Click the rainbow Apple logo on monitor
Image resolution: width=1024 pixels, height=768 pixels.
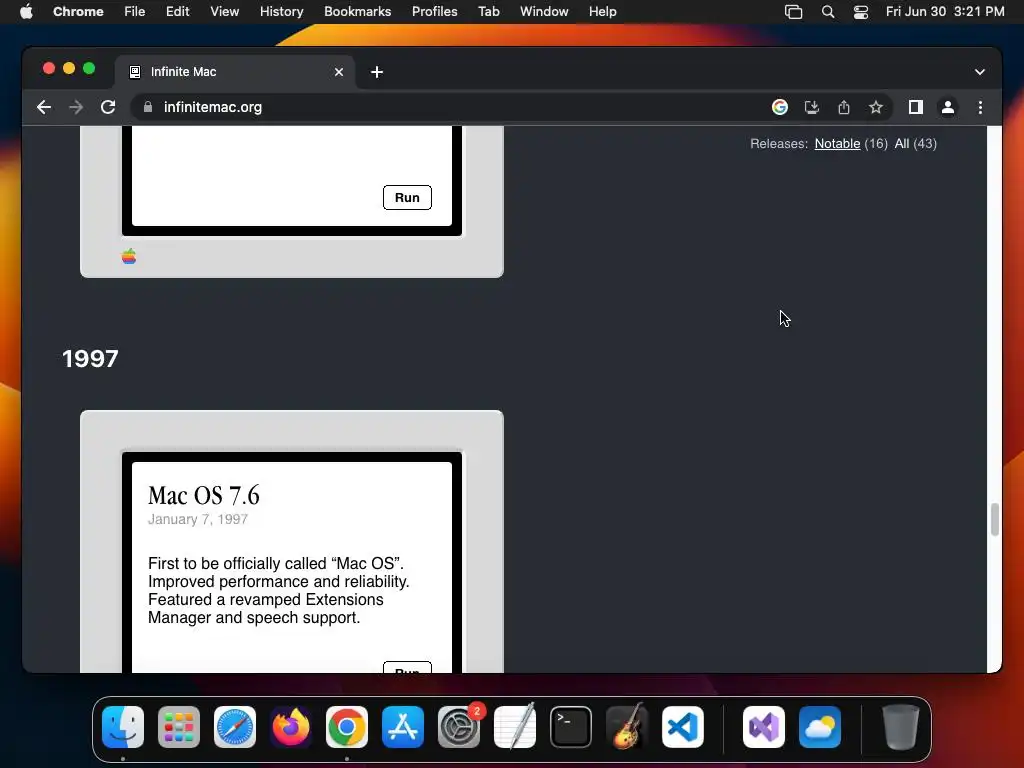(x=129, y=256)
